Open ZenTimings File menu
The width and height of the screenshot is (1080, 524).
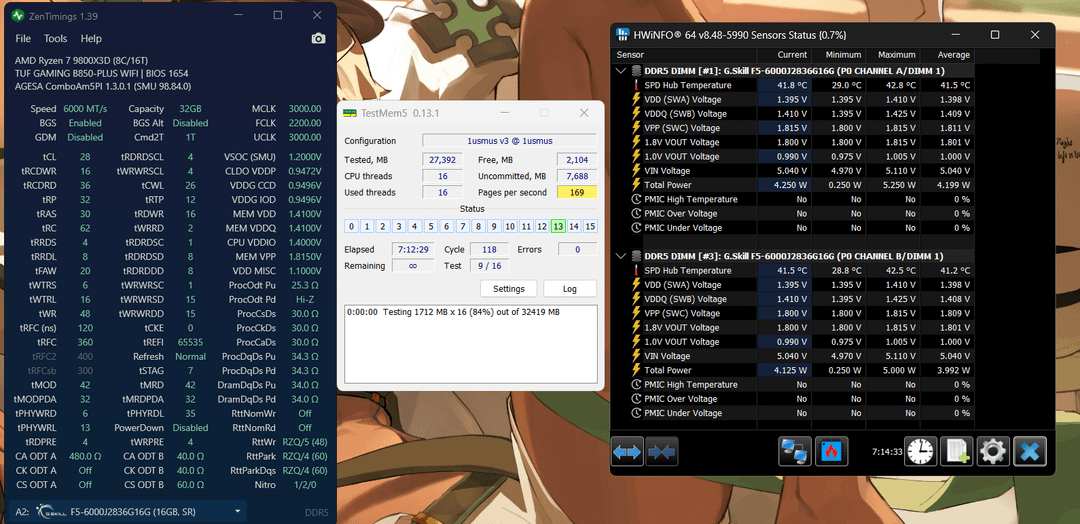pos(23,39)
